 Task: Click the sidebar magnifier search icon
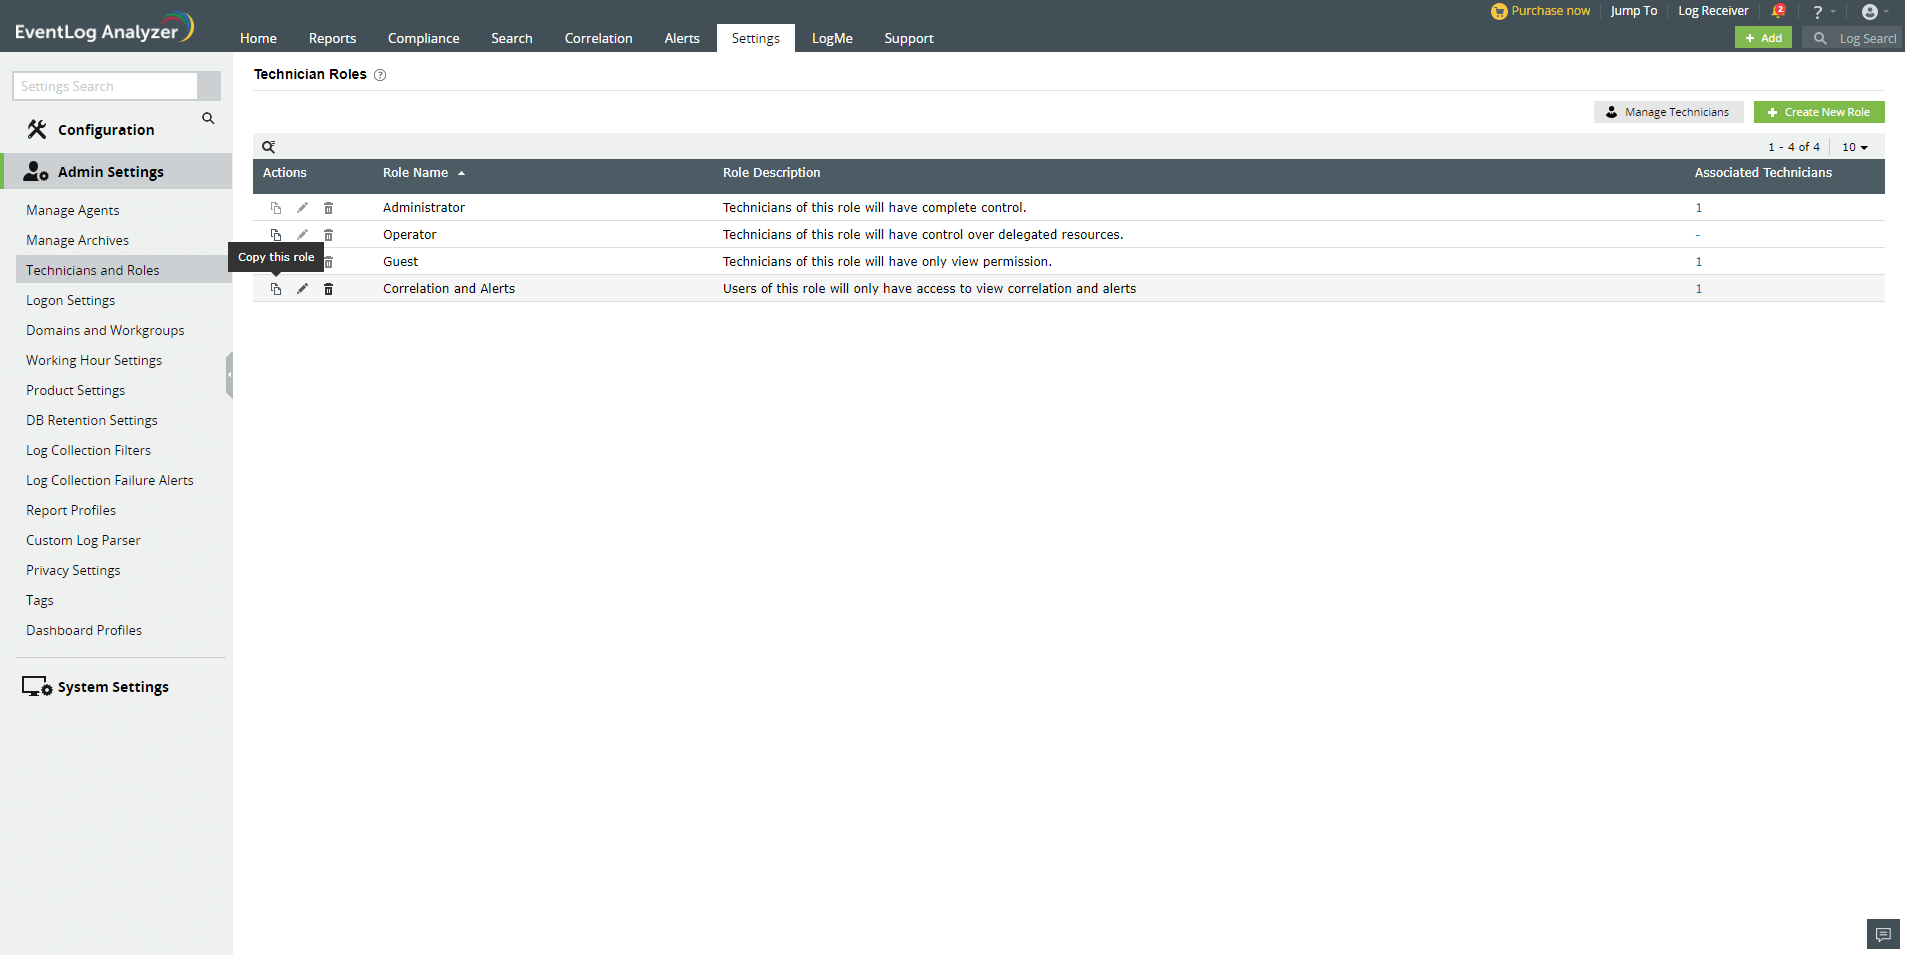click(x=208, y=118)
